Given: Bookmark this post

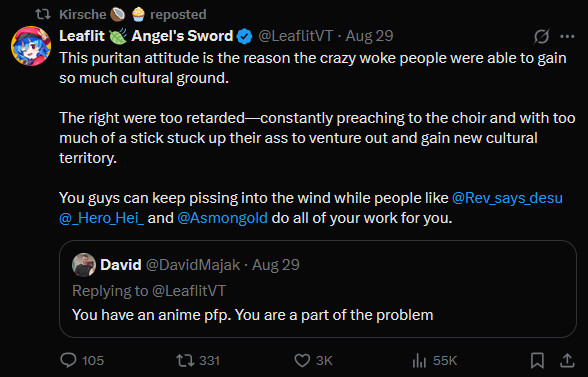Looking at the screenshot, I should 537,360.
